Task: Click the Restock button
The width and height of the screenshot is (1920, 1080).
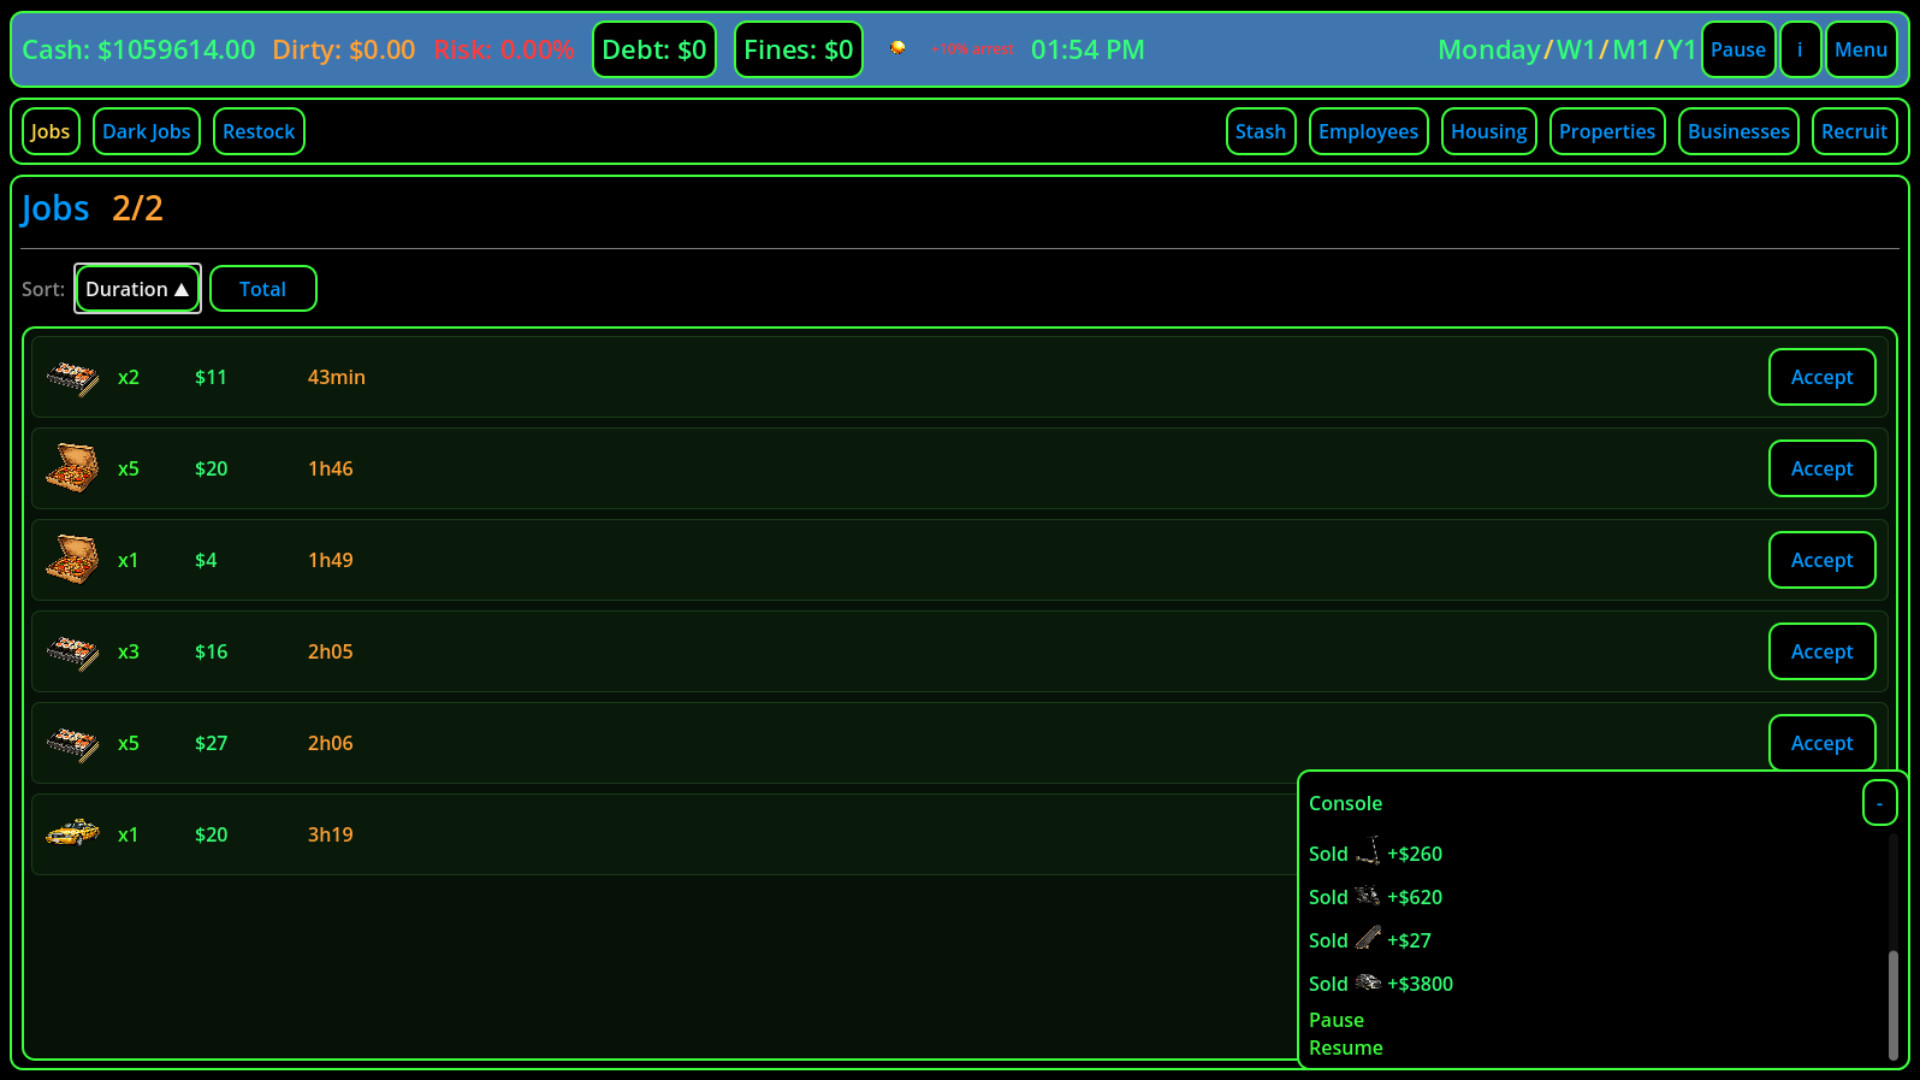Action: pos(259,131)
